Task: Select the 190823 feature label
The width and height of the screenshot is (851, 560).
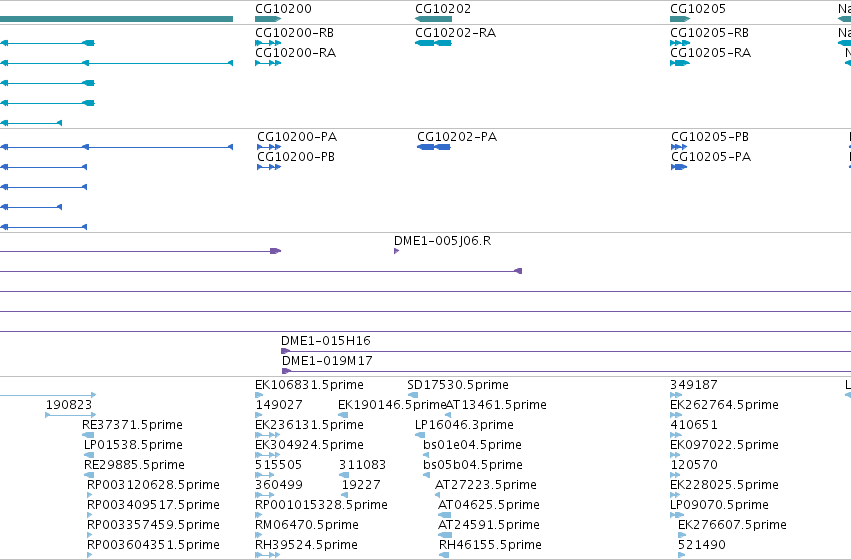Action: pyautogui.click(x=69, y=405)
